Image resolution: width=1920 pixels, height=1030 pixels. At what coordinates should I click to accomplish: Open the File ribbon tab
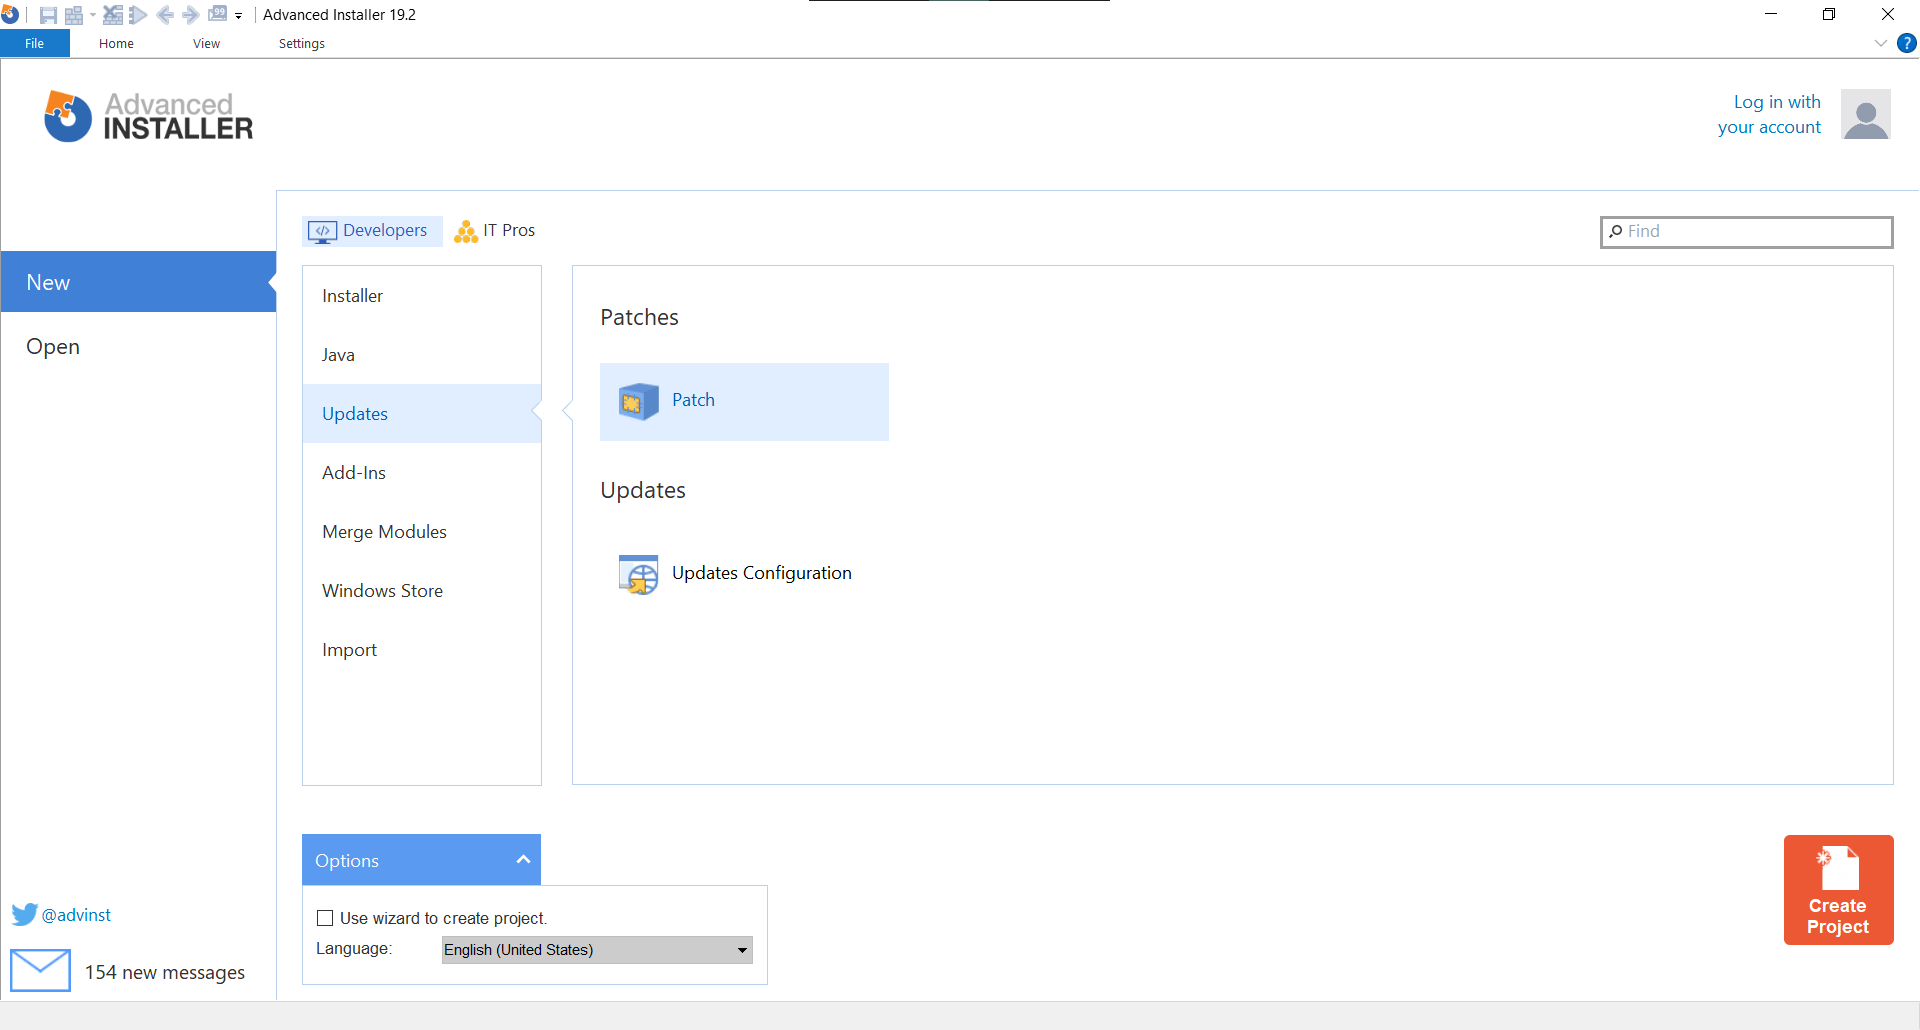pos(35,43)
